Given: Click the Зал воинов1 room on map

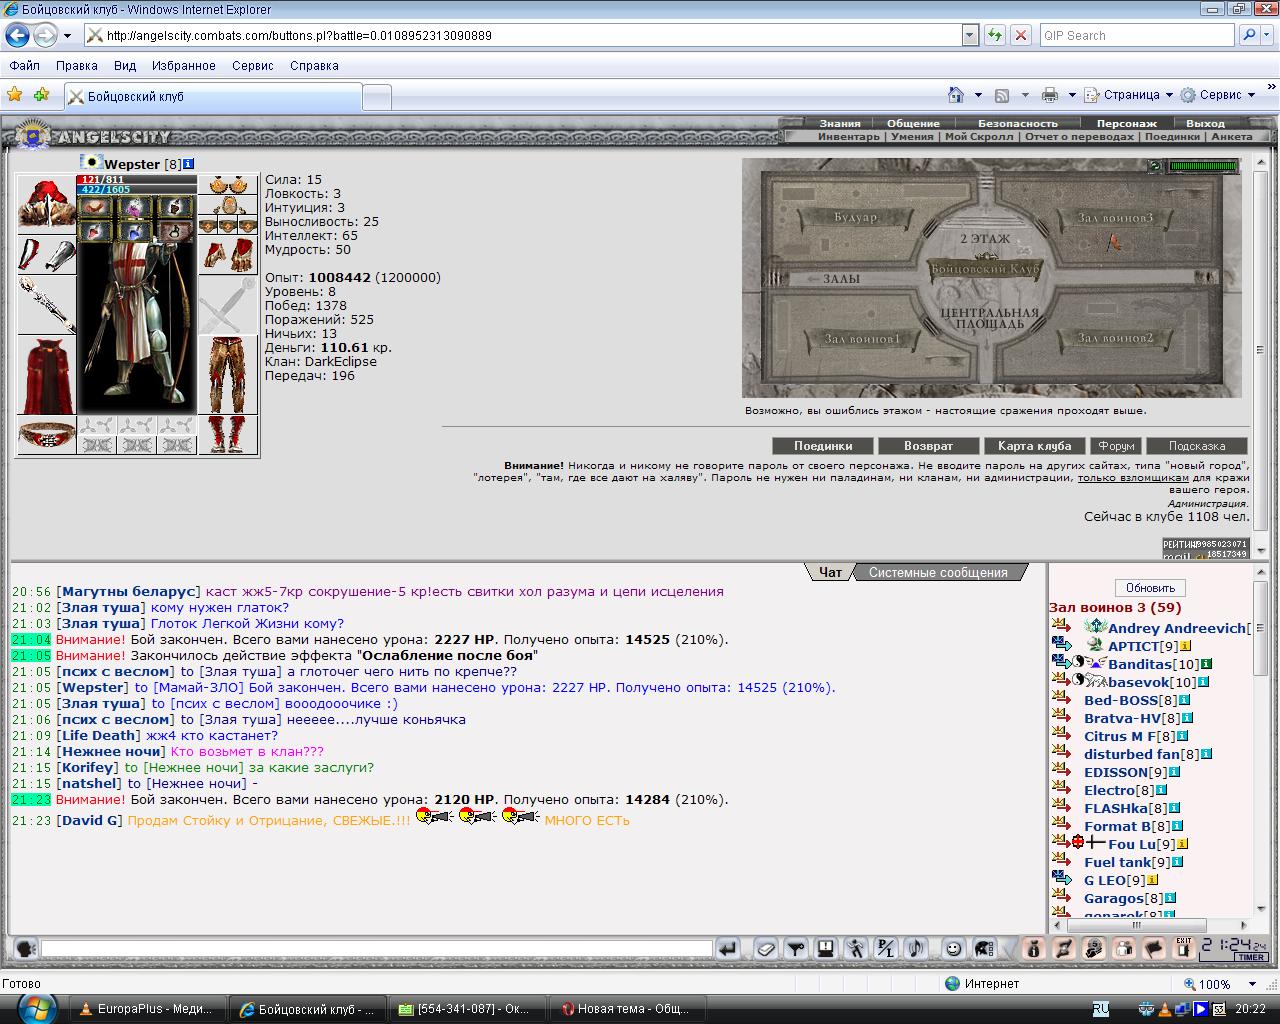Looking at the screenshot, I should point(862,338).
